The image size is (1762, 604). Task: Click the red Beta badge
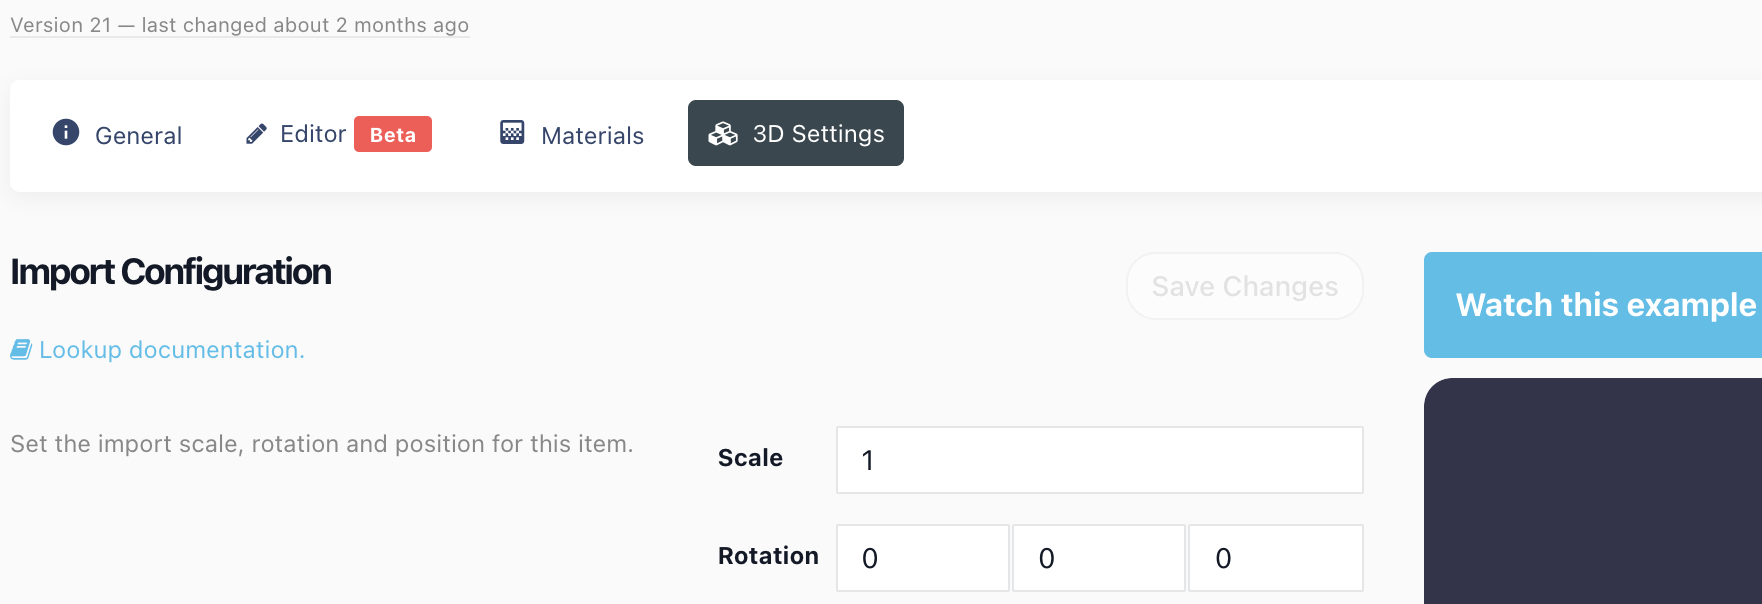click(393, 134)
